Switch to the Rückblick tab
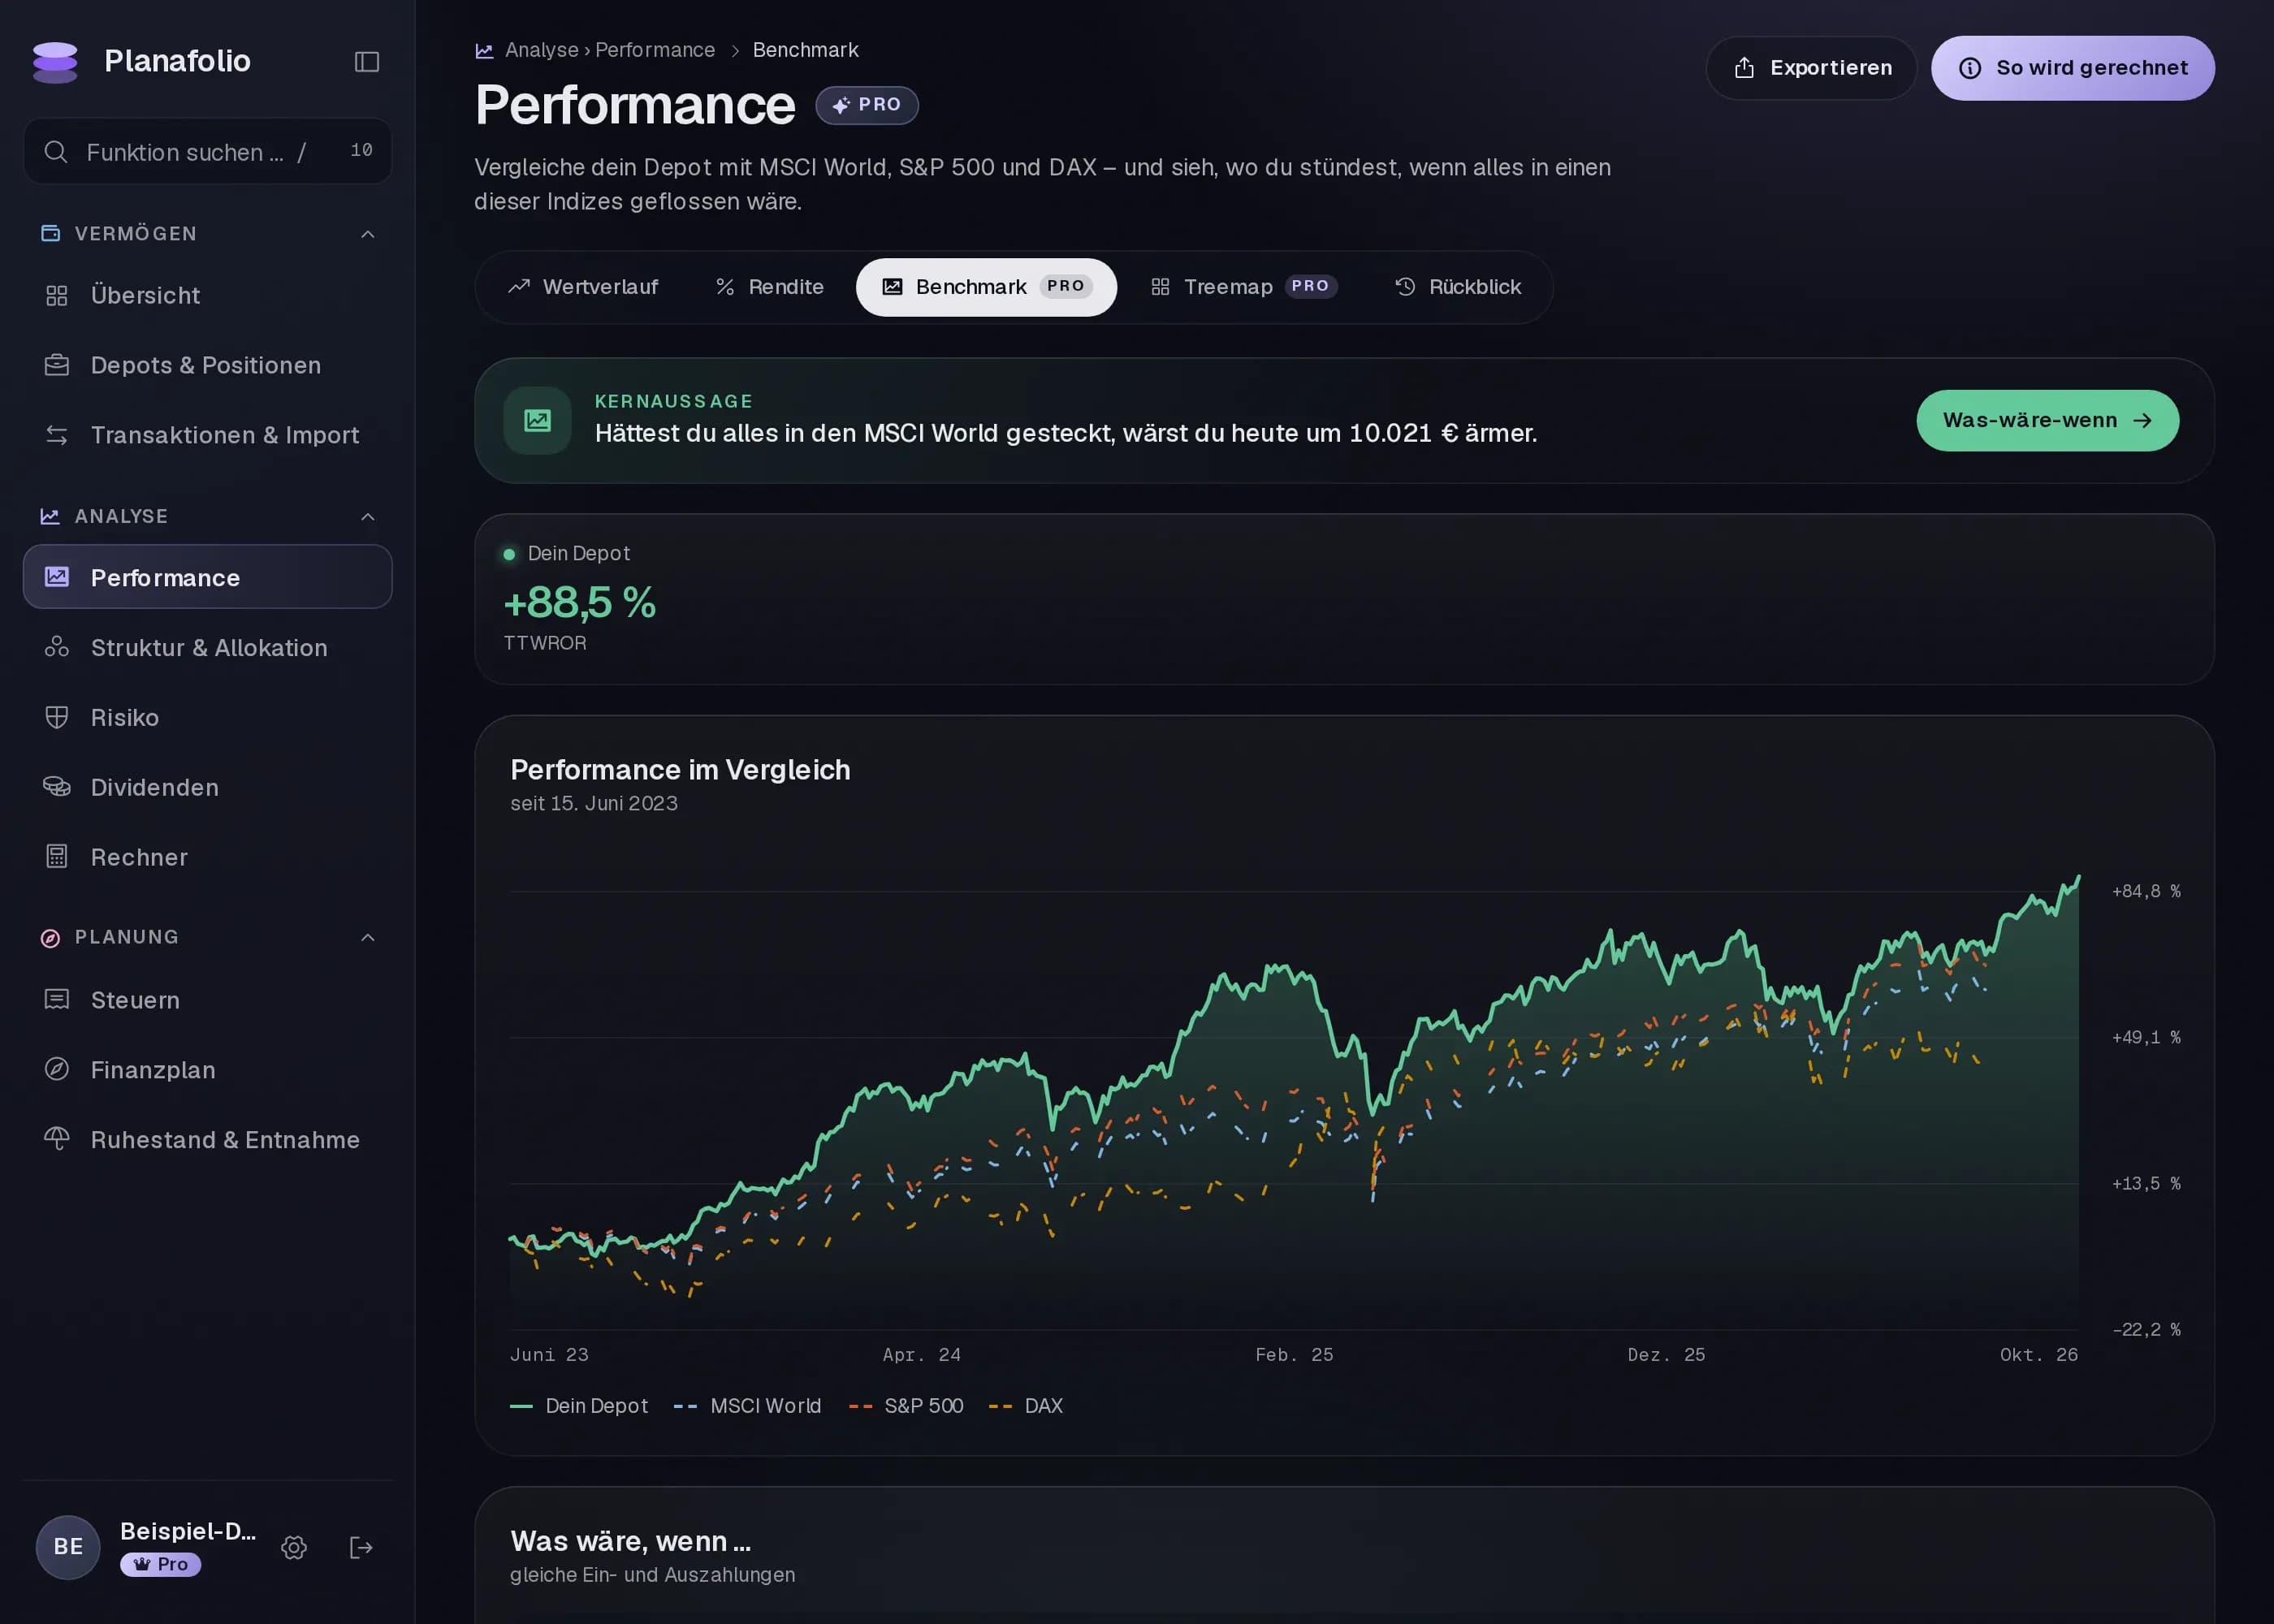The image size is (2274, 1624). [x=1458, y=287]
